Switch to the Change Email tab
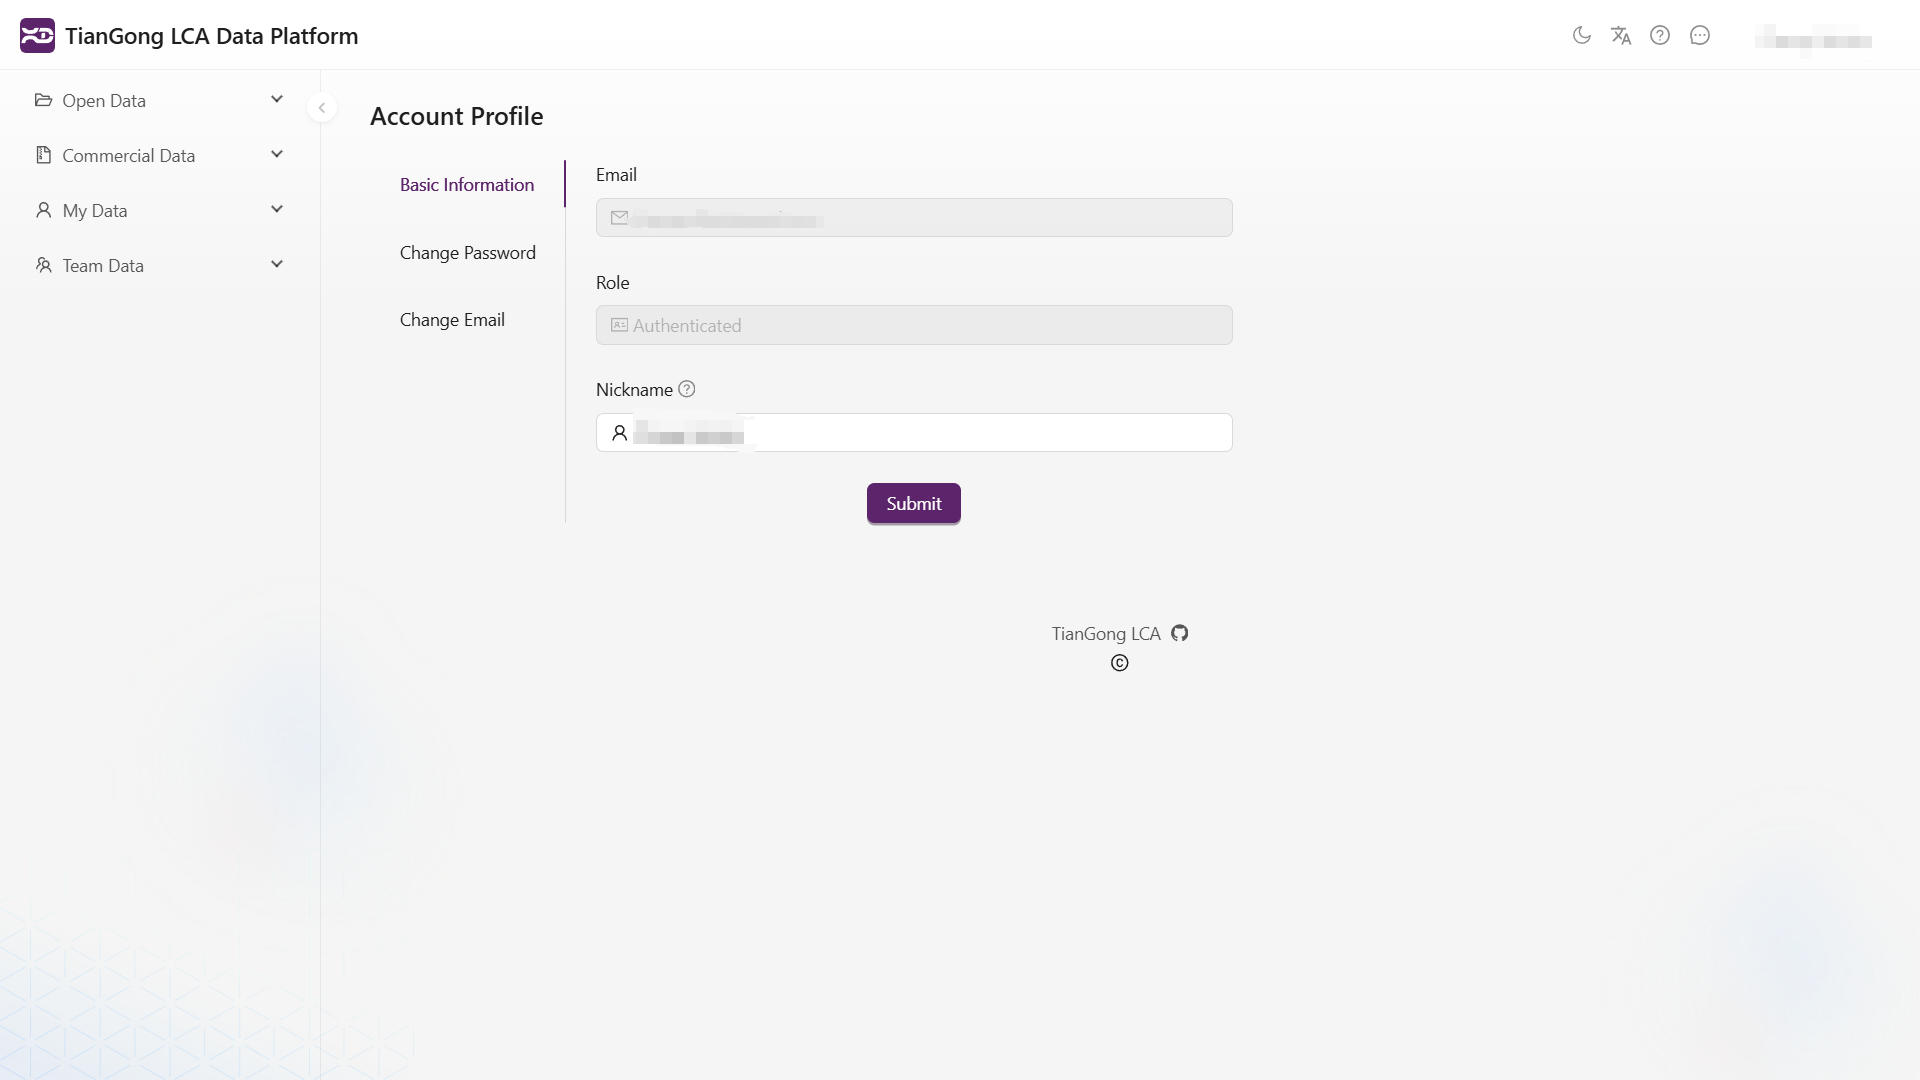 (452, 319)
